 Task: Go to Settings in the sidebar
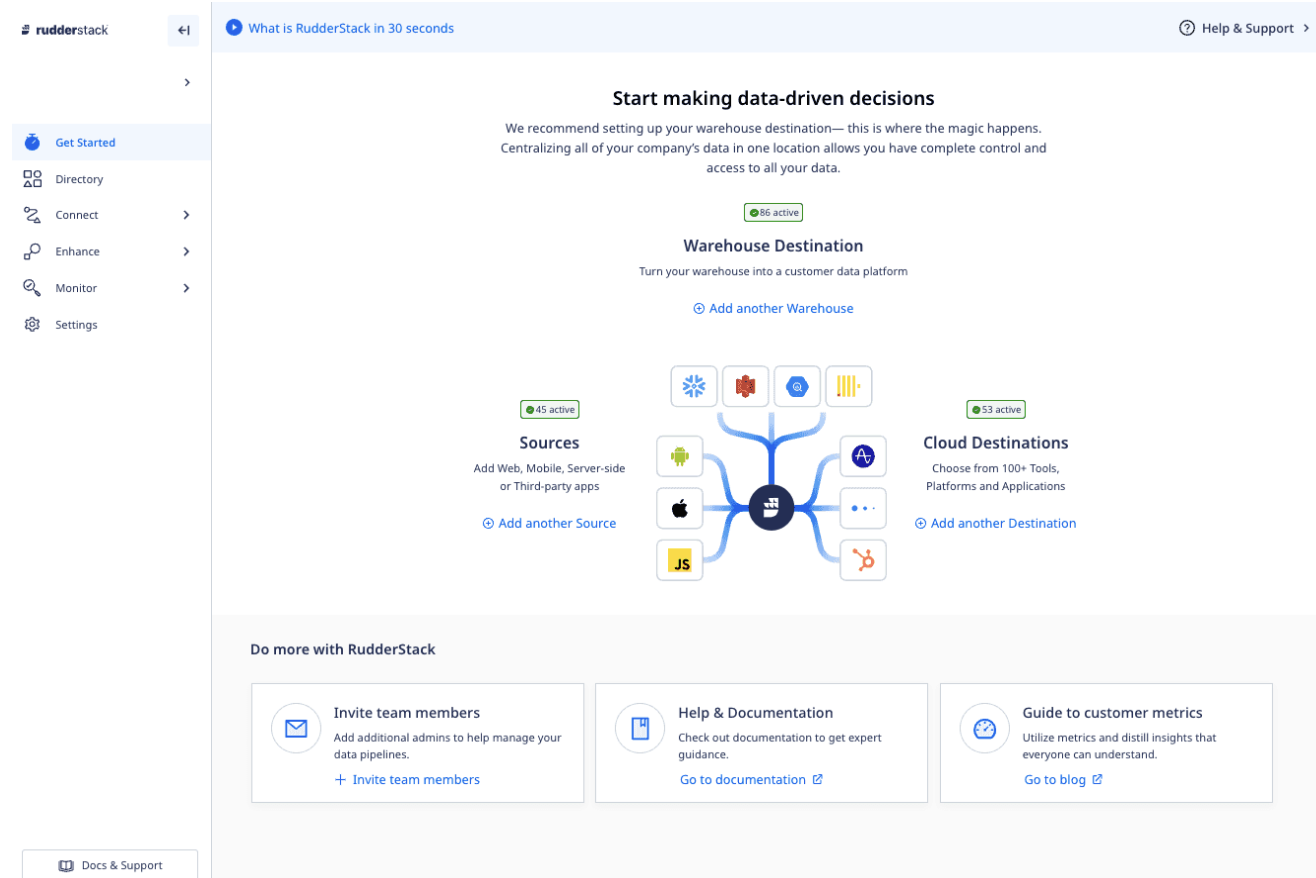[76, 325]
